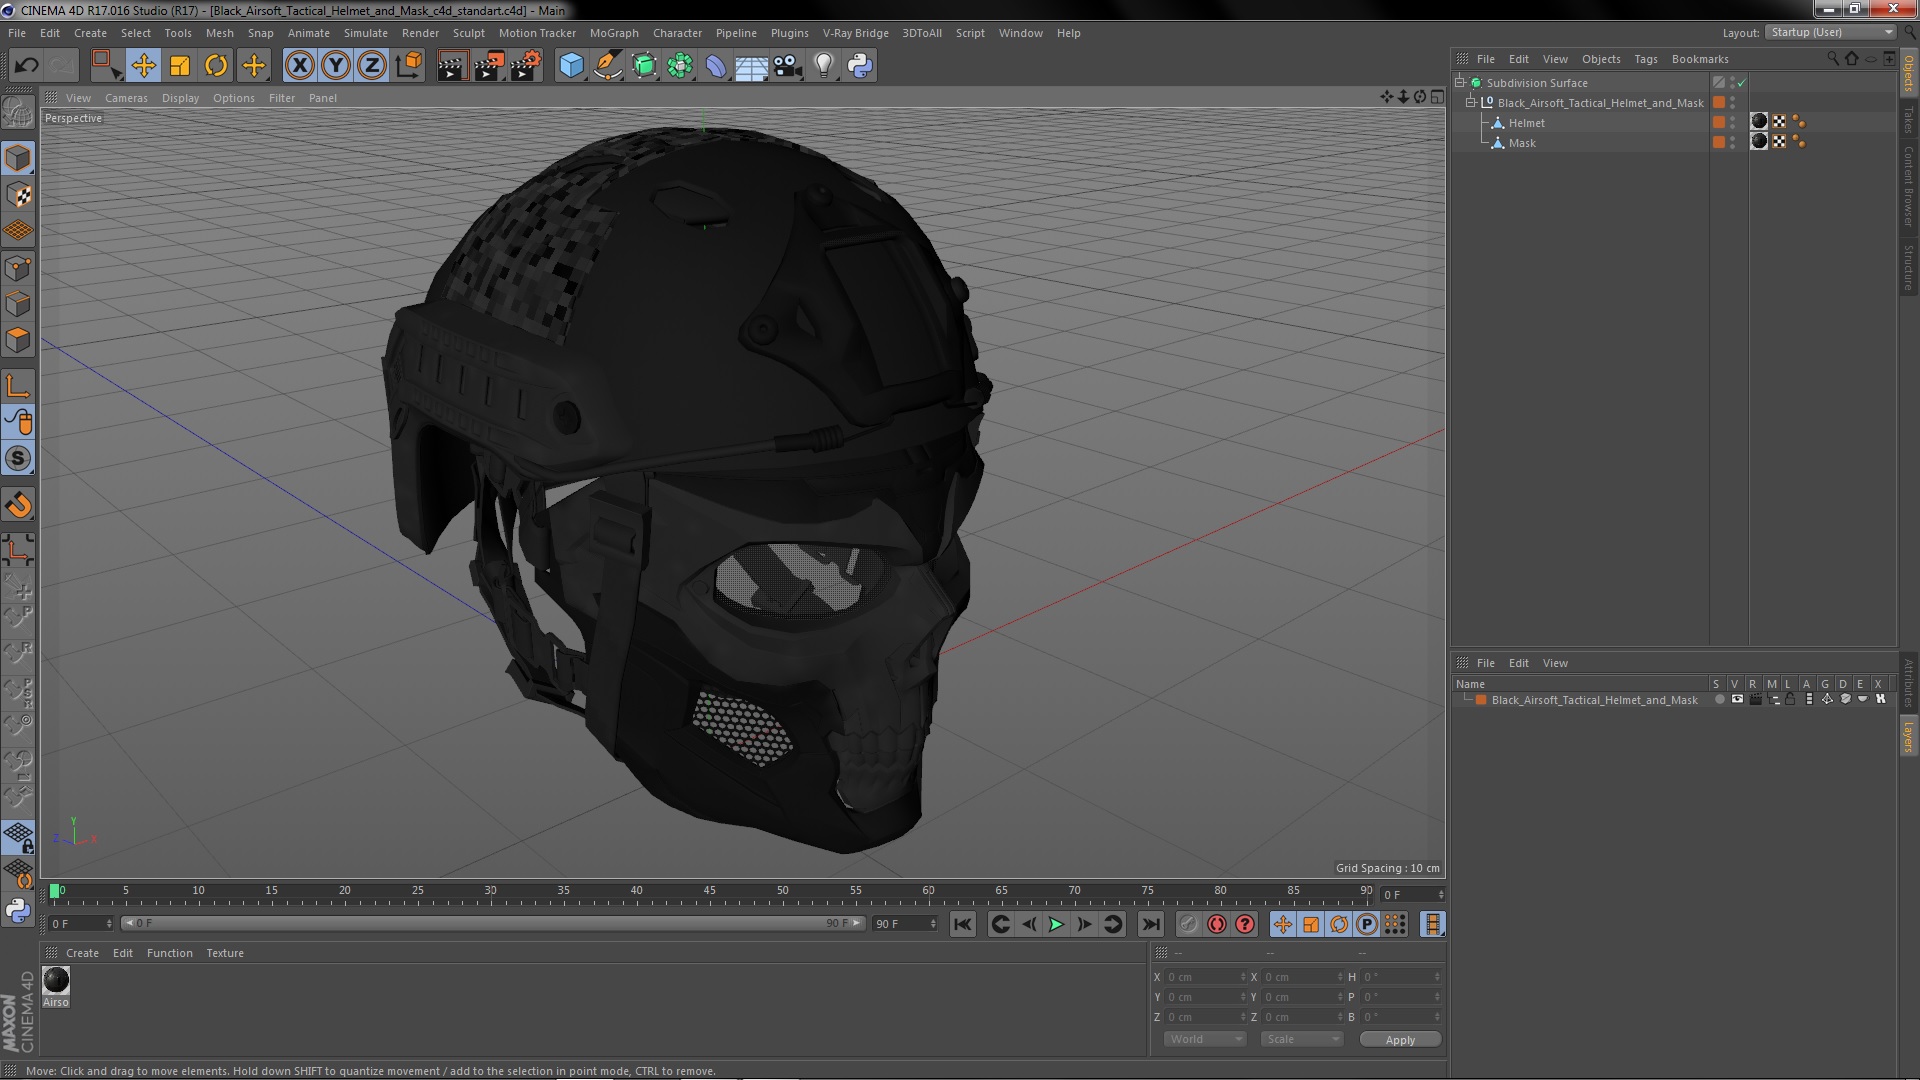
Task: Open the deformer objects icon
Action: point(716,66)
